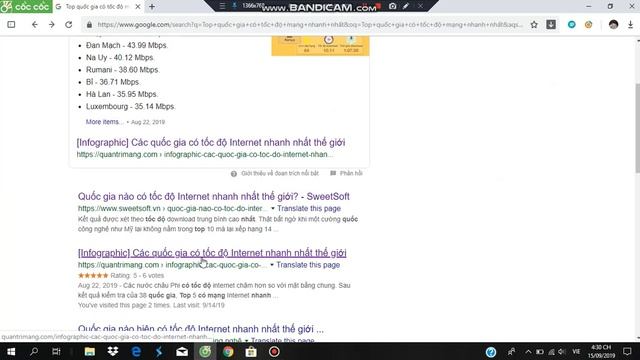Viewport: 640px width, 360px height.
Task: Focus the address bar URL
Action: pos(310,24)
